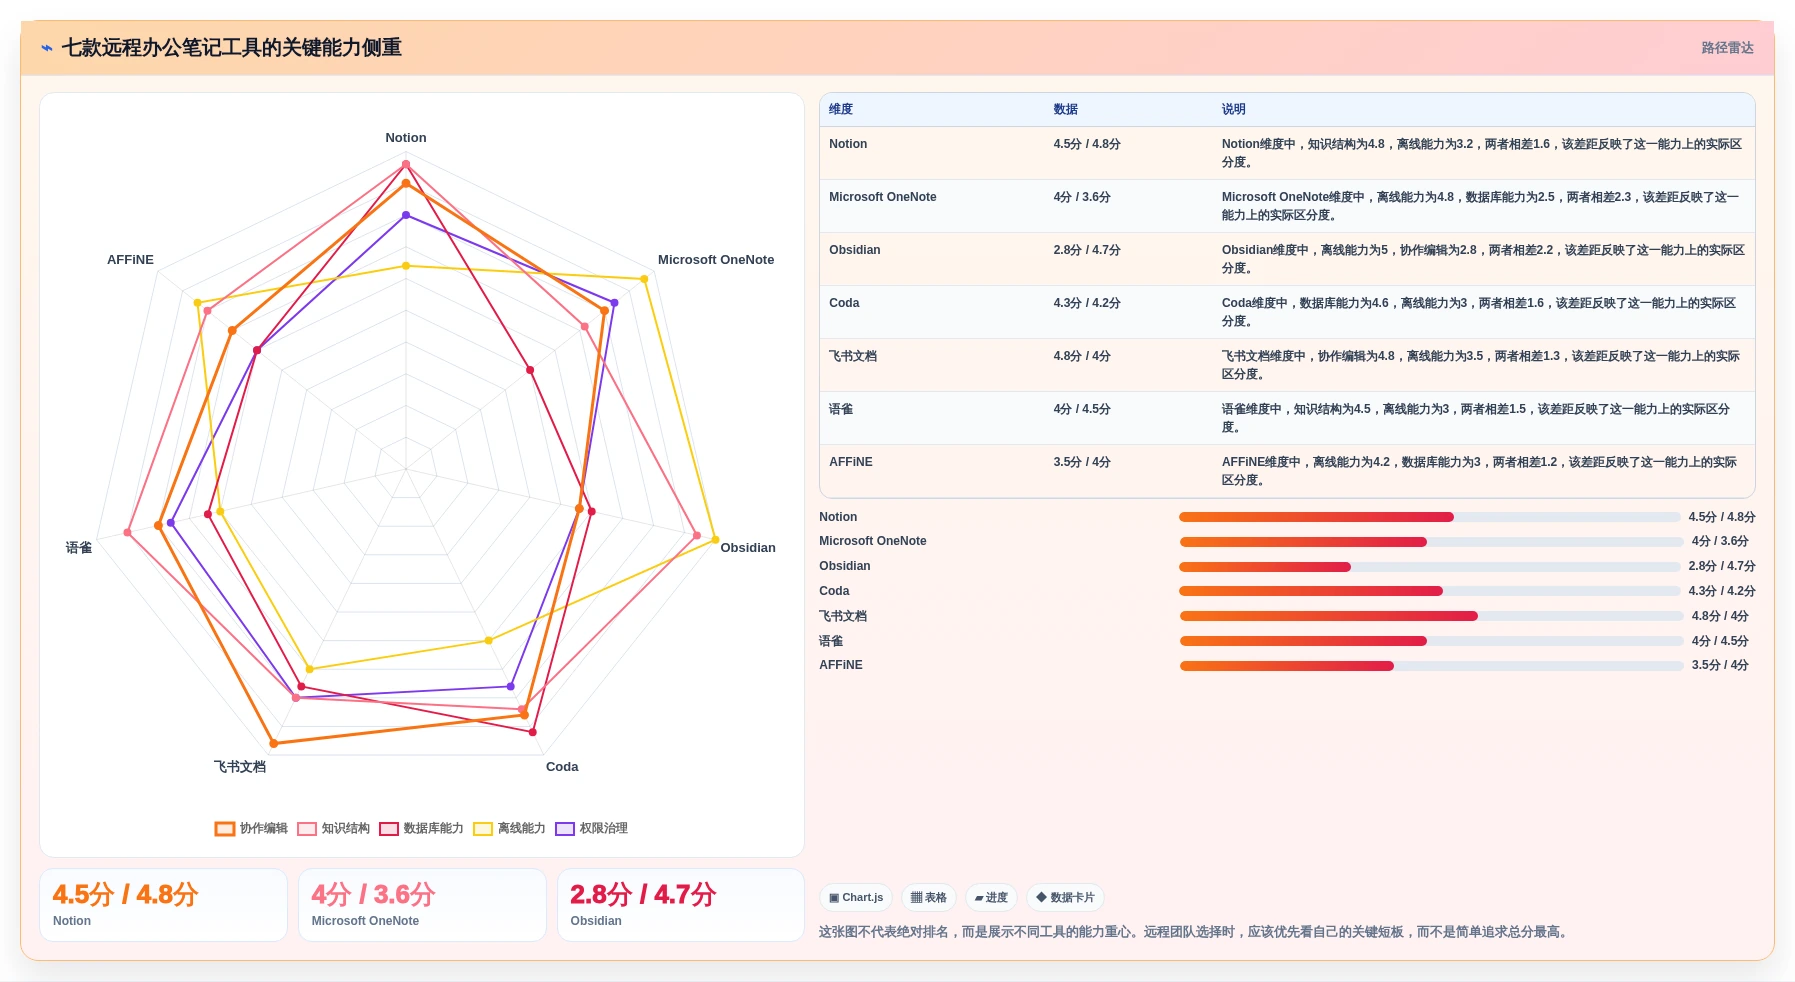Toggle the 权限治理 legend series
This screenshot has width=1795, height=982.
tap(591, 828)
